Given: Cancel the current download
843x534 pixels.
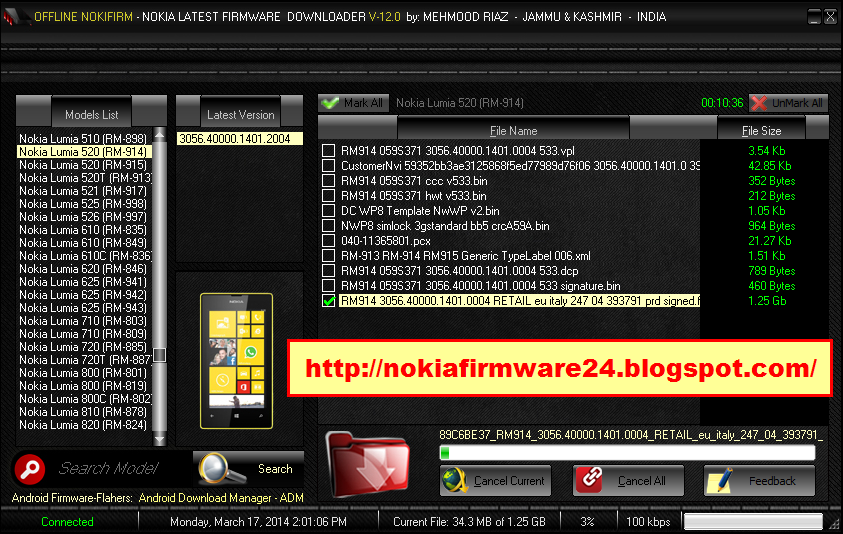Looking at the screenshot, I should 495,480.
